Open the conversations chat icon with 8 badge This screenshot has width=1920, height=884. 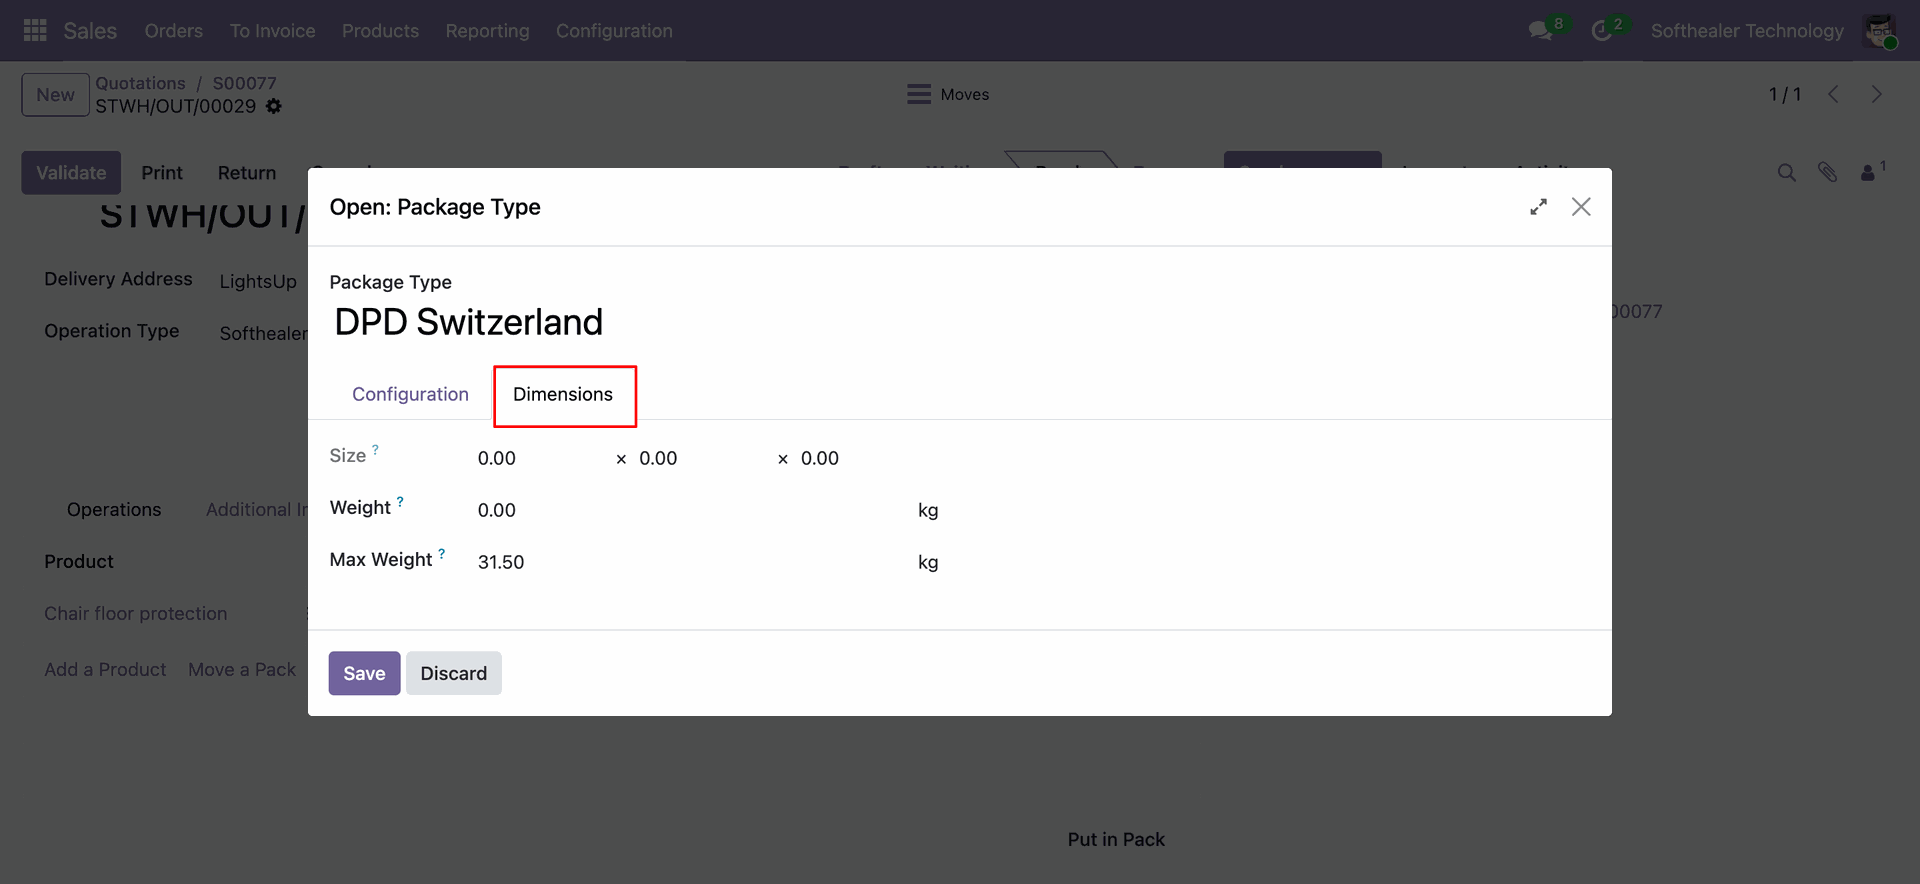1540,31
